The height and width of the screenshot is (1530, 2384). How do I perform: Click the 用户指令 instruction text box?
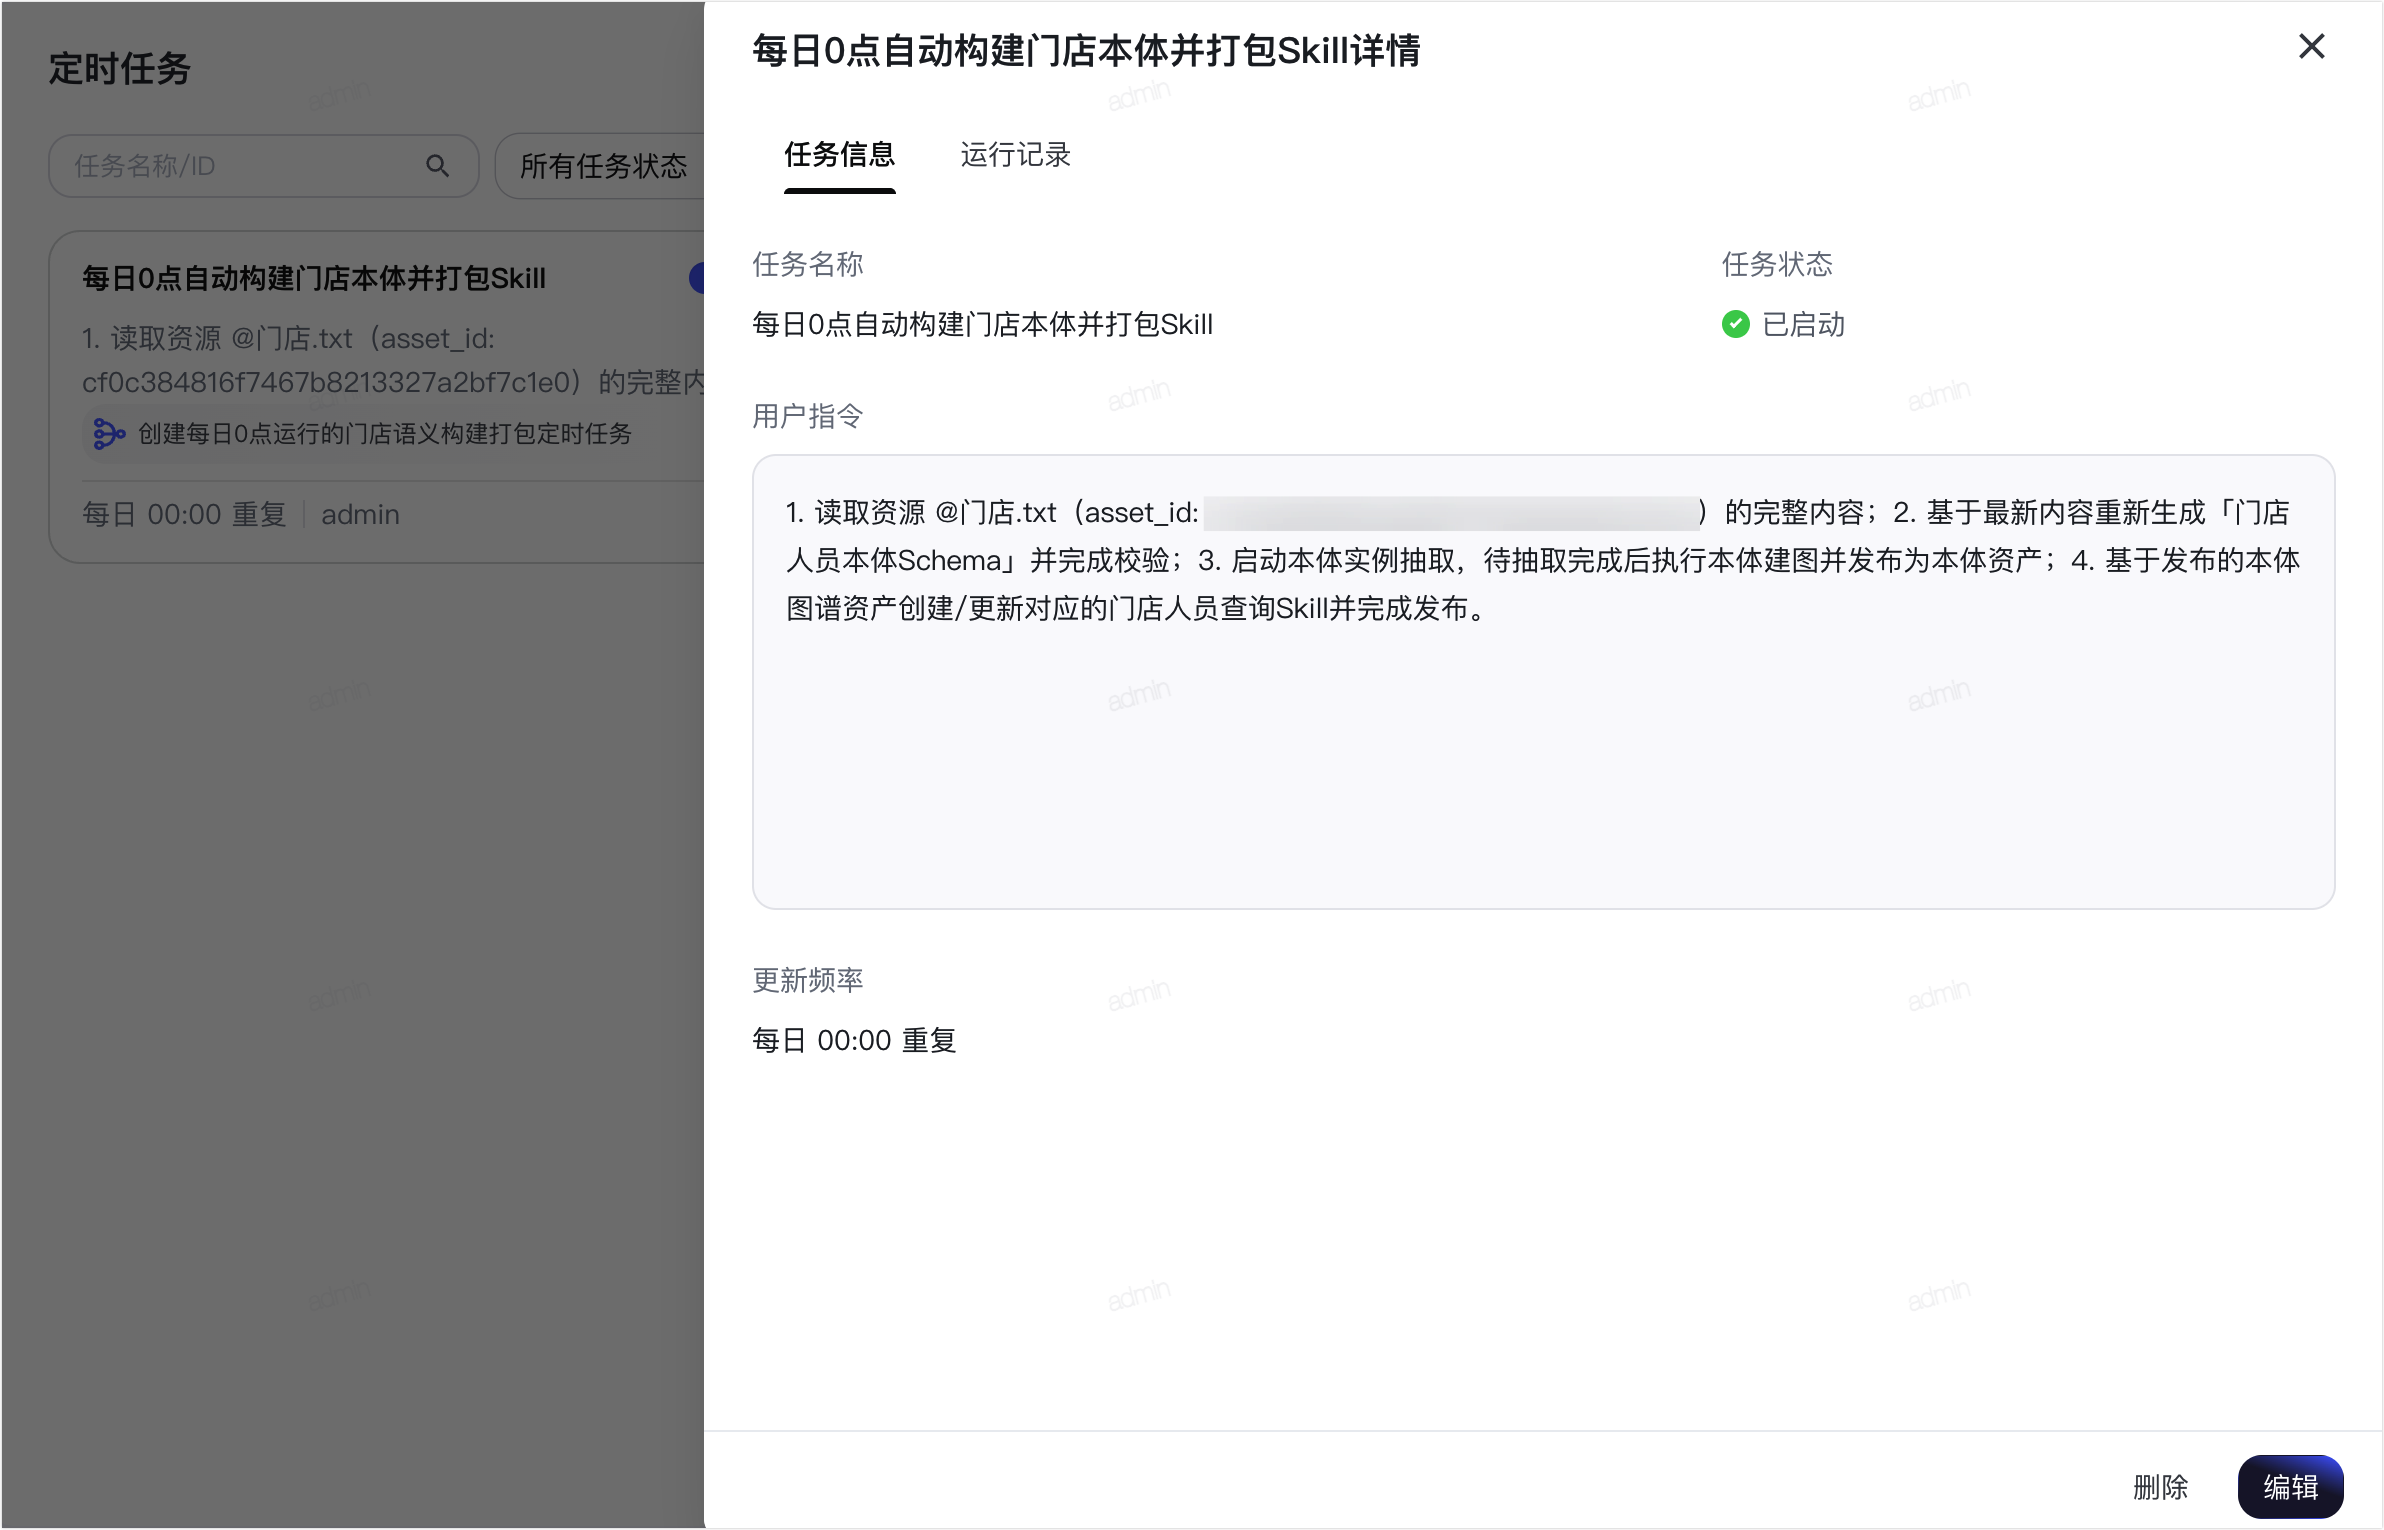point(1543,682)
